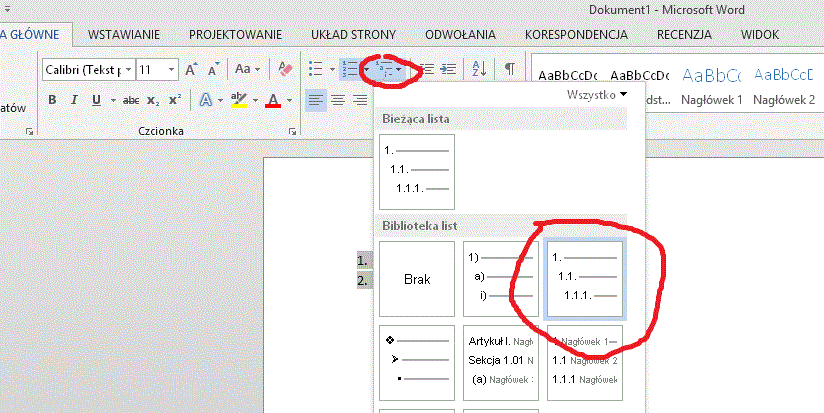The width and height of the screenshot is (824, 413).
Task: Center-align text icon
Action: 338,100
